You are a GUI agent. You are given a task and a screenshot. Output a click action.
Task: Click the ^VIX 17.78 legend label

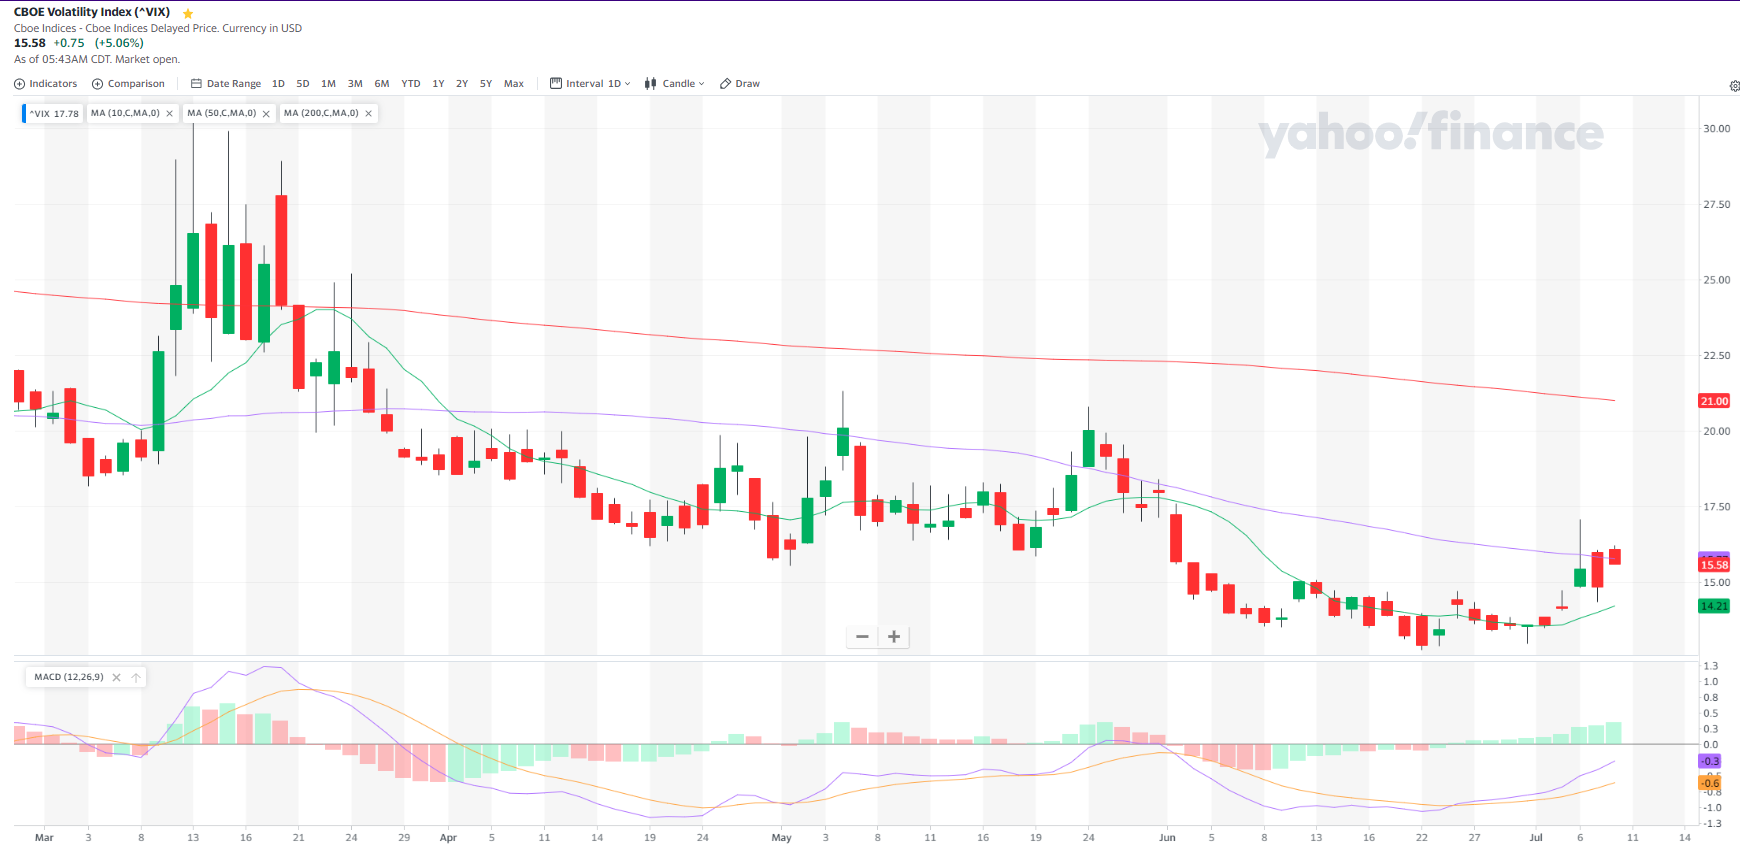(x=54, y=114)
